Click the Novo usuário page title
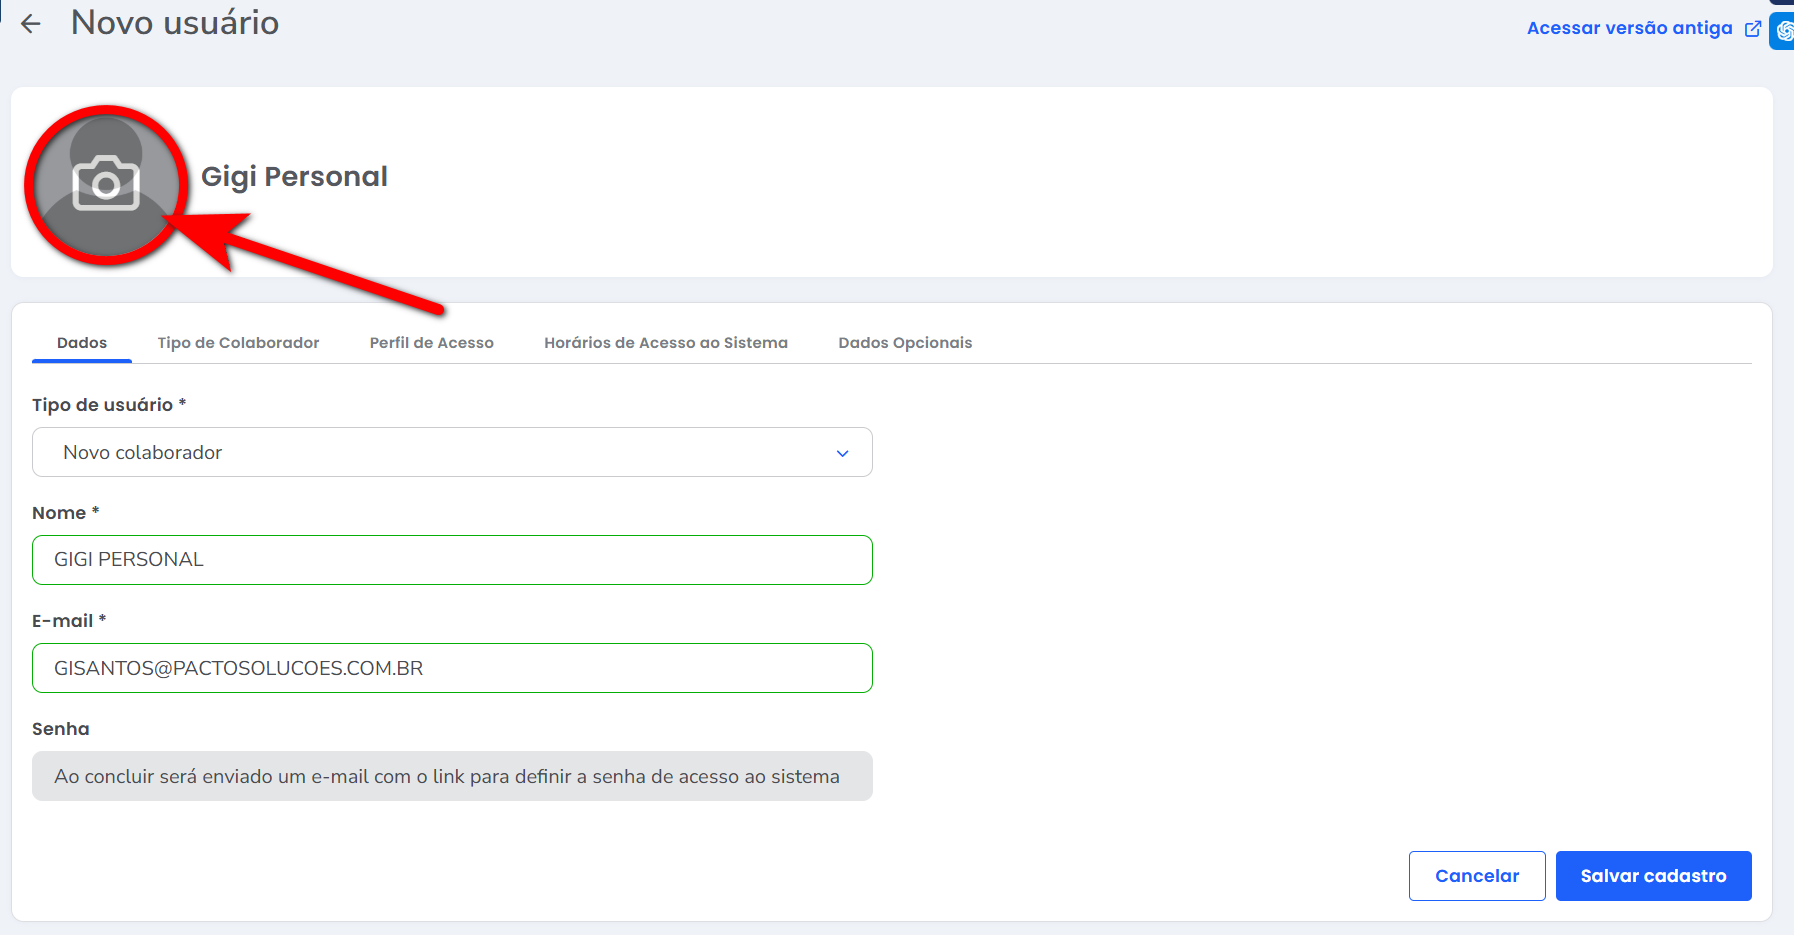Screen dimensions: 1794x935 pos(175,23)
